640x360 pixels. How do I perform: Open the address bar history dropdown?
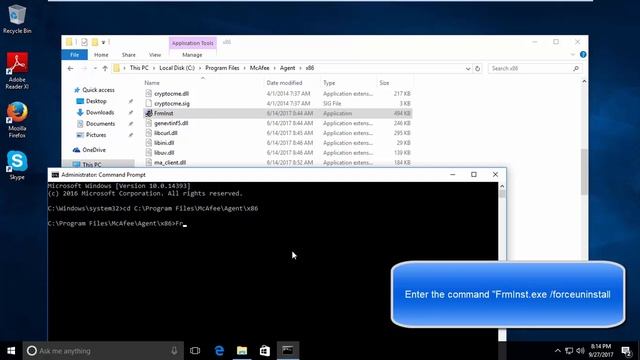point(468,69)
